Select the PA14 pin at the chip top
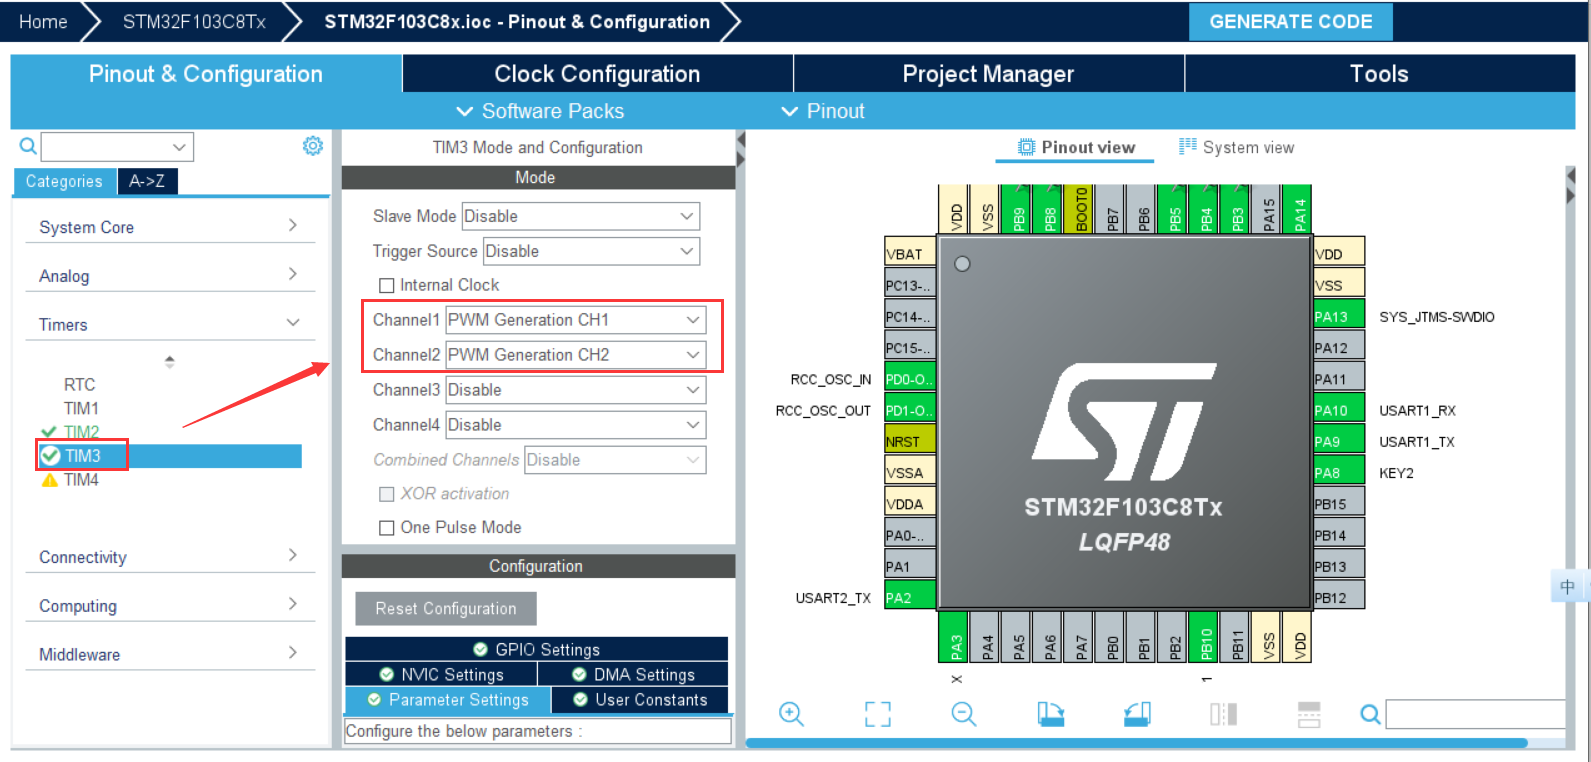 (x=1298, y=209)
